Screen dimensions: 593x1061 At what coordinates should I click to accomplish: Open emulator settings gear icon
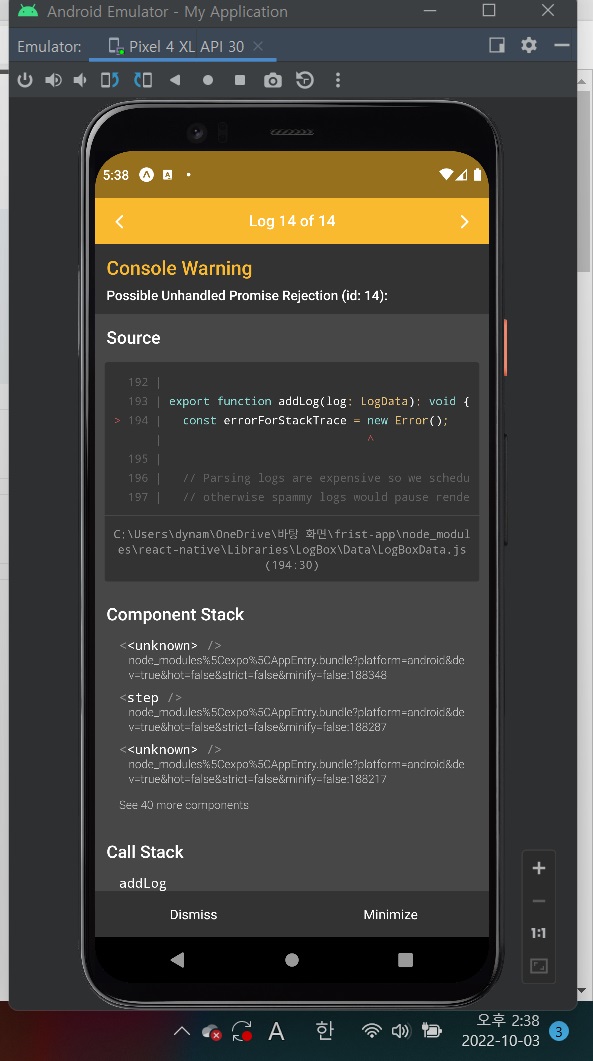(529, 45)
